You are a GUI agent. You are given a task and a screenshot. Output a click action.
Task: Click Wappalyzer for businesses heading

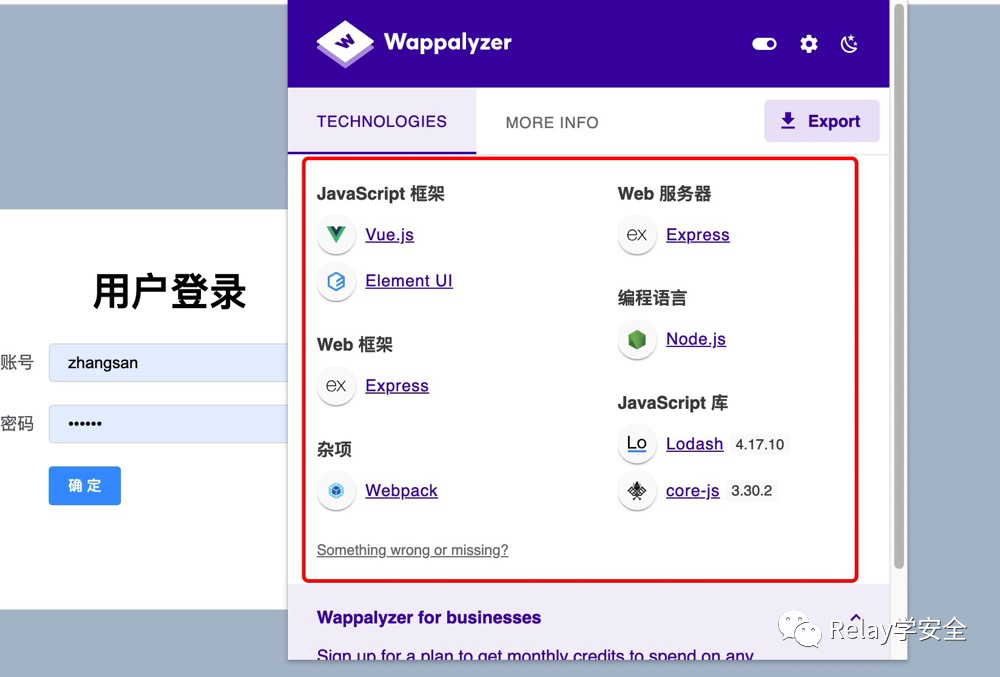pyautogui.click(x=429, y=617)
